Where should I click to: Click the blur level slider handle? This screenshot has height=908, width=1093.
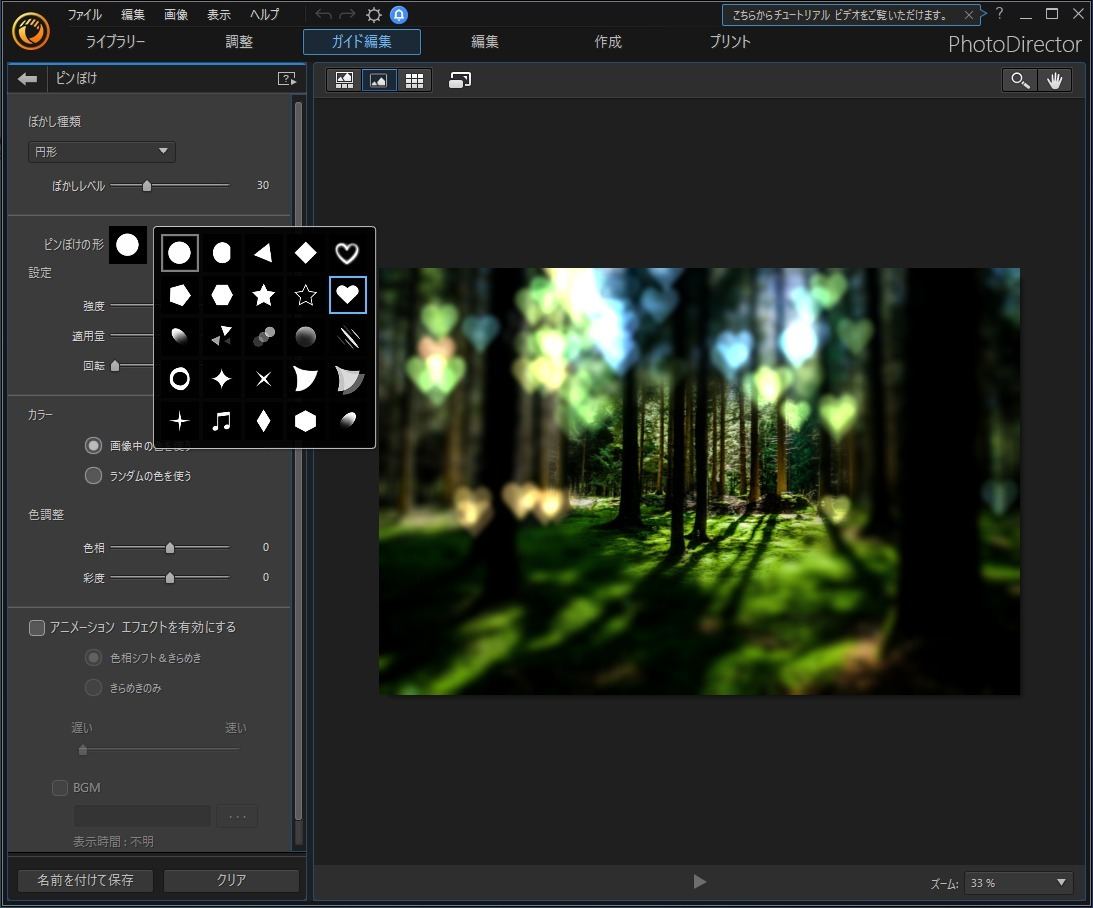pos(146,185)
